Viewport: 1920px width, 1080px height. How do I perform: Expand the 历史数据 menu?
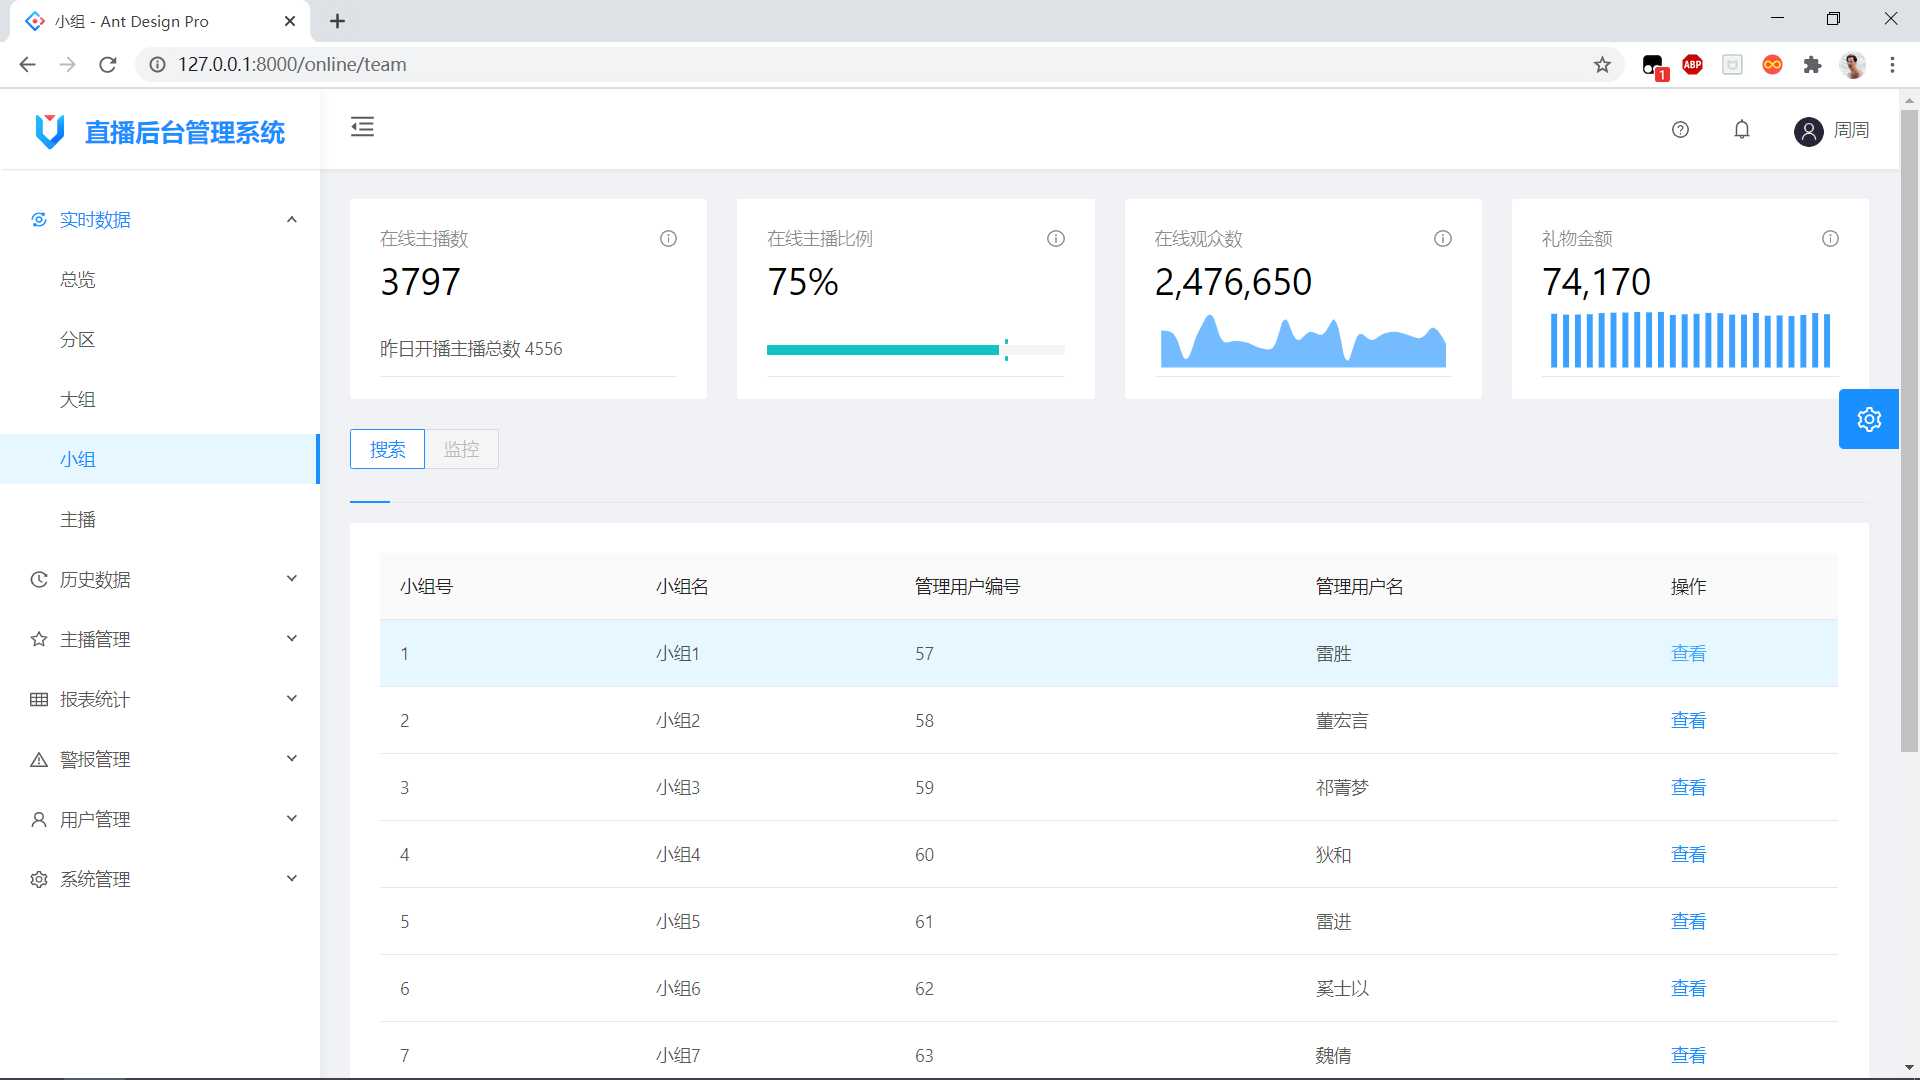[x=160, y=580]
